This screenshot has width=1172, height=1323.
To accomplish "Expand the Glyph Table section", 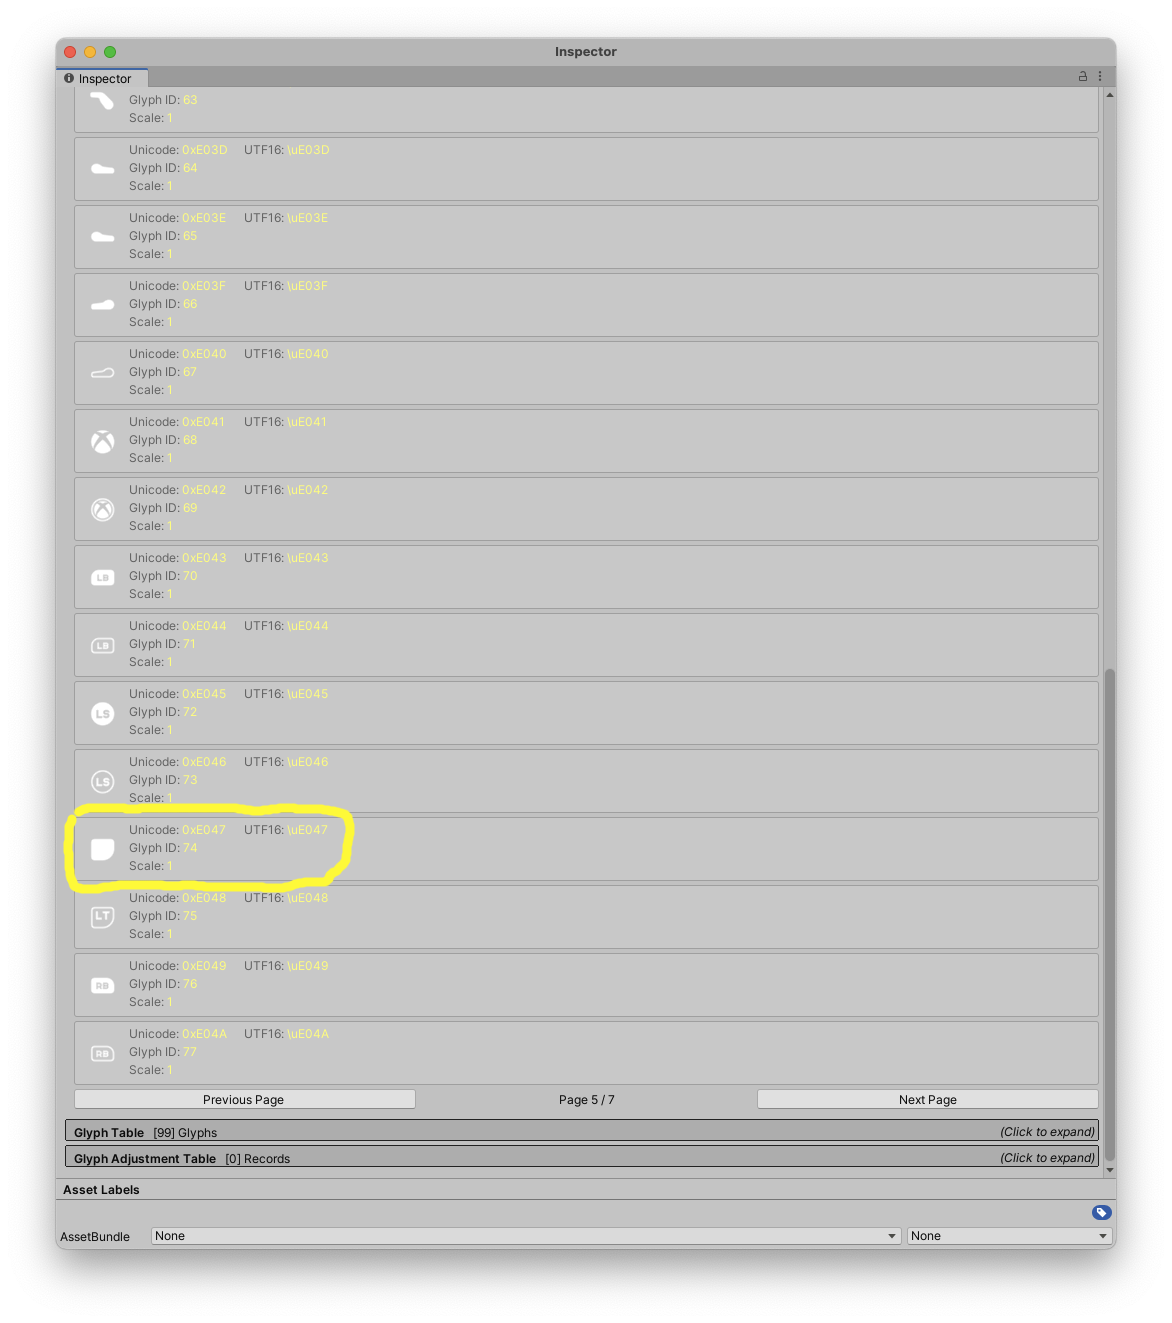I will 581,1131.
